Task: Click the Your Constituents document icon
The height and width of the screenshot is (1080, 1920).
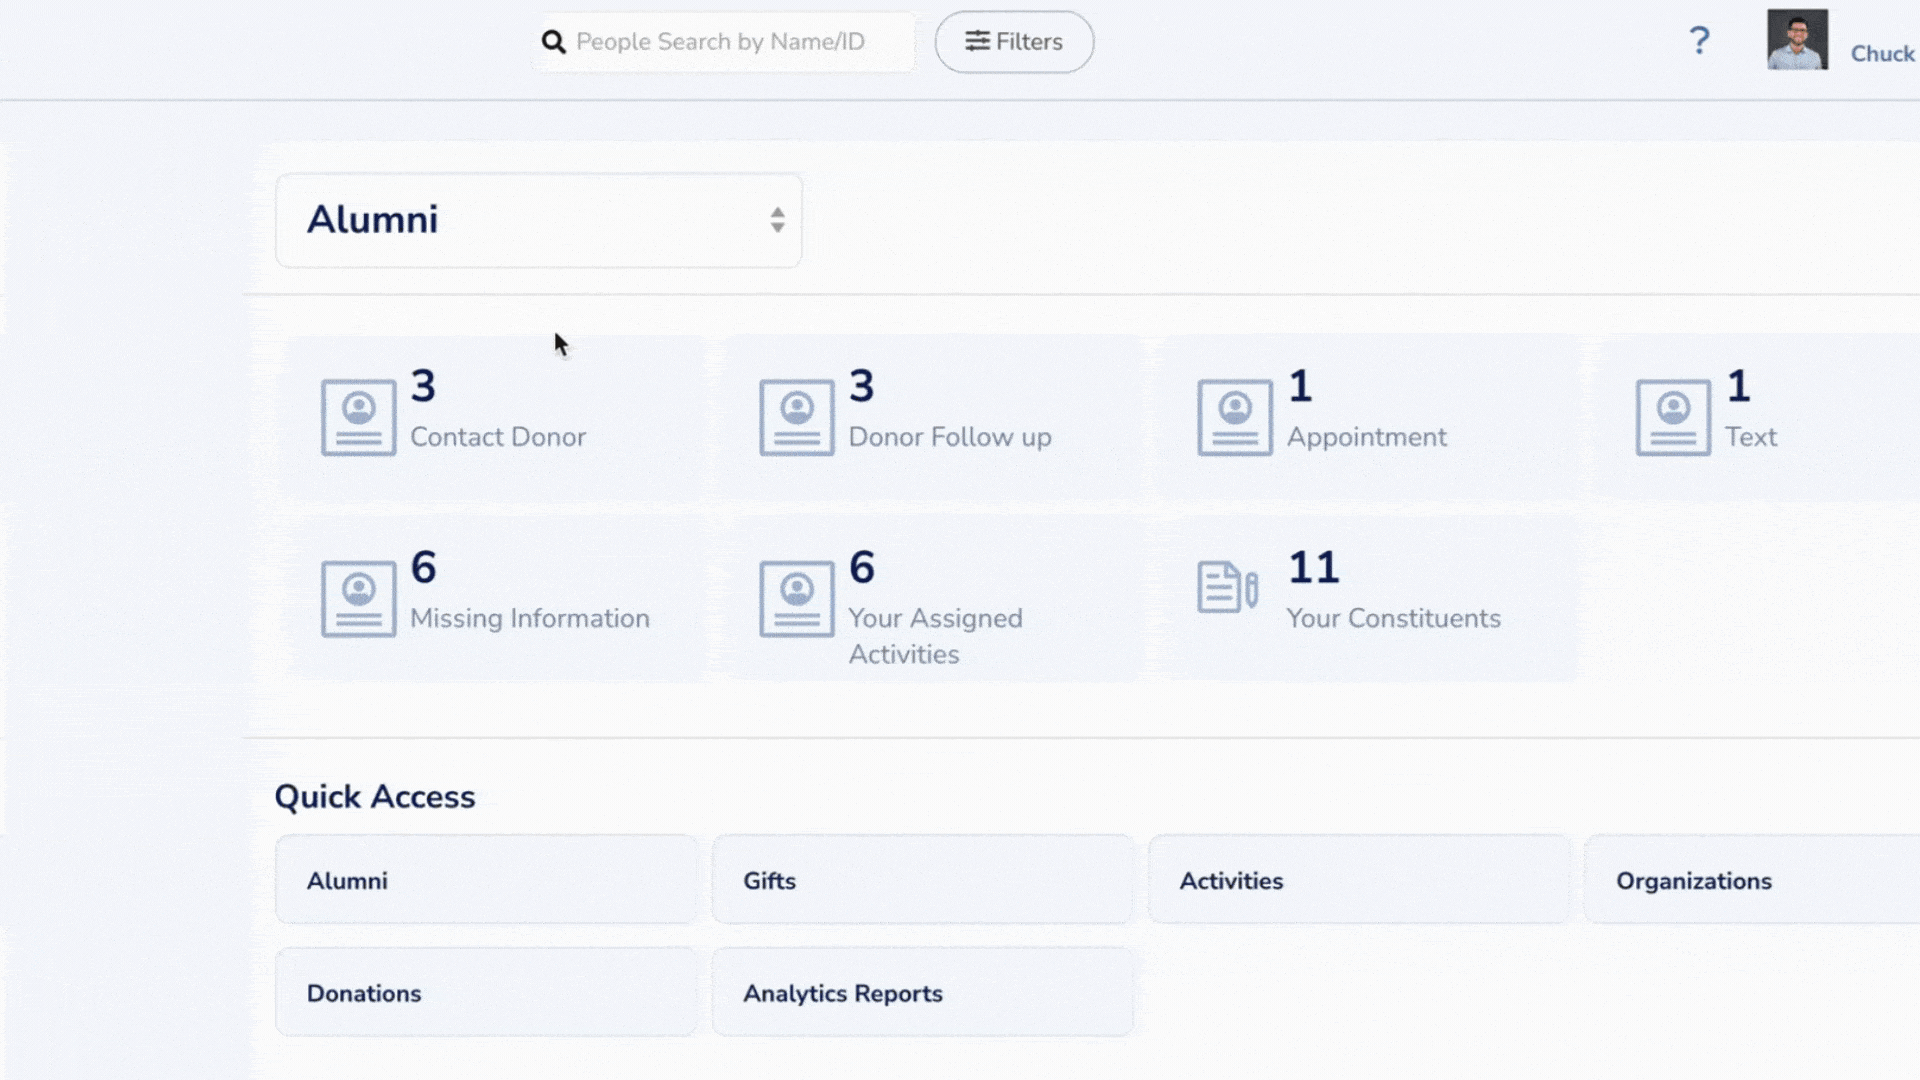Action: tap(1227, 587)
